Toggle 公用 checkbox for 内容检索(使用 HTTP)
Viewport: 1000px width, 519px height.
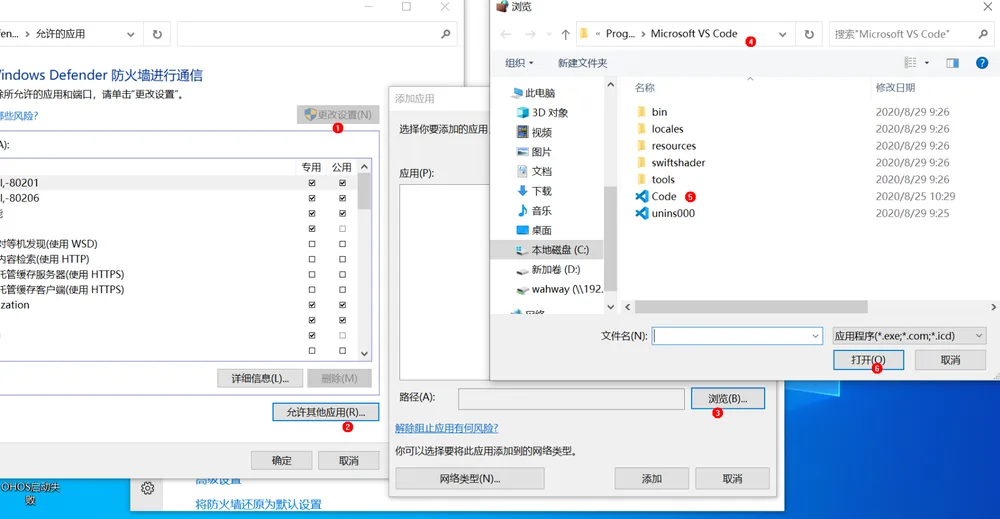click(x=342, y=260)
